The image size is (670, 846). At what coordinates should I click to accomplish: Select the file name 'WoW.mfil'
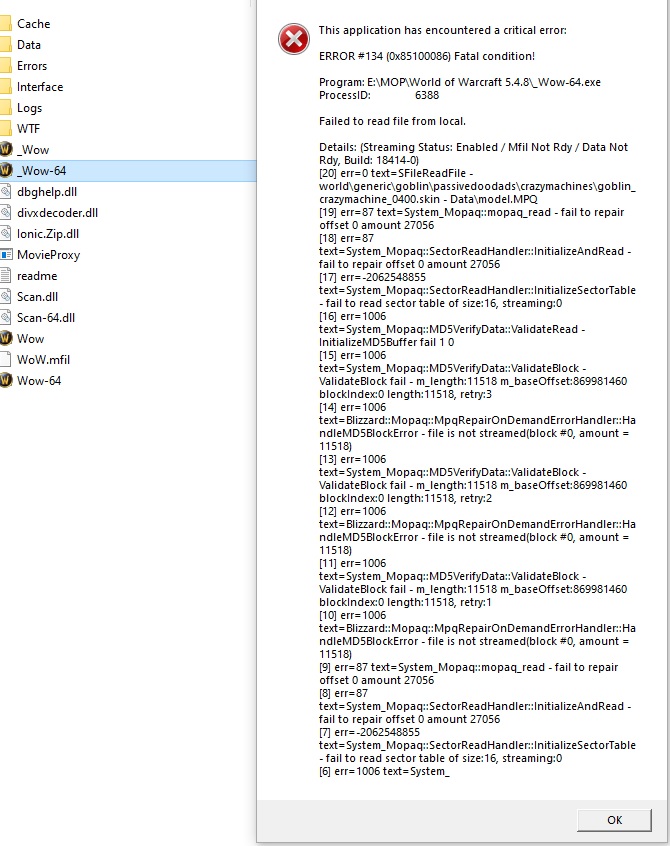[43, 360]
